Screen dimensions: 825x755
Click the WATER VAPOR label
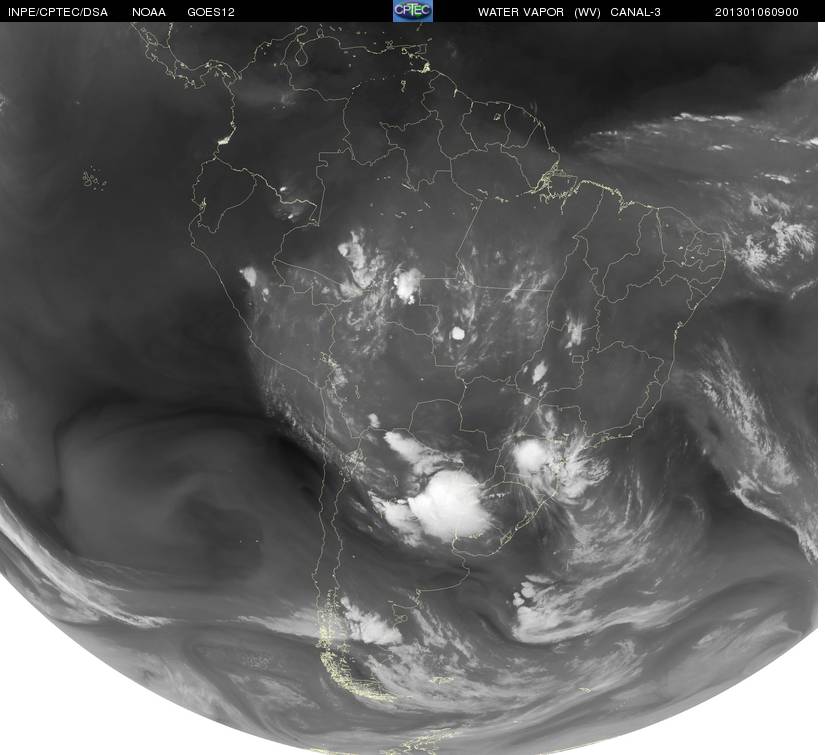tap(521, 12)
